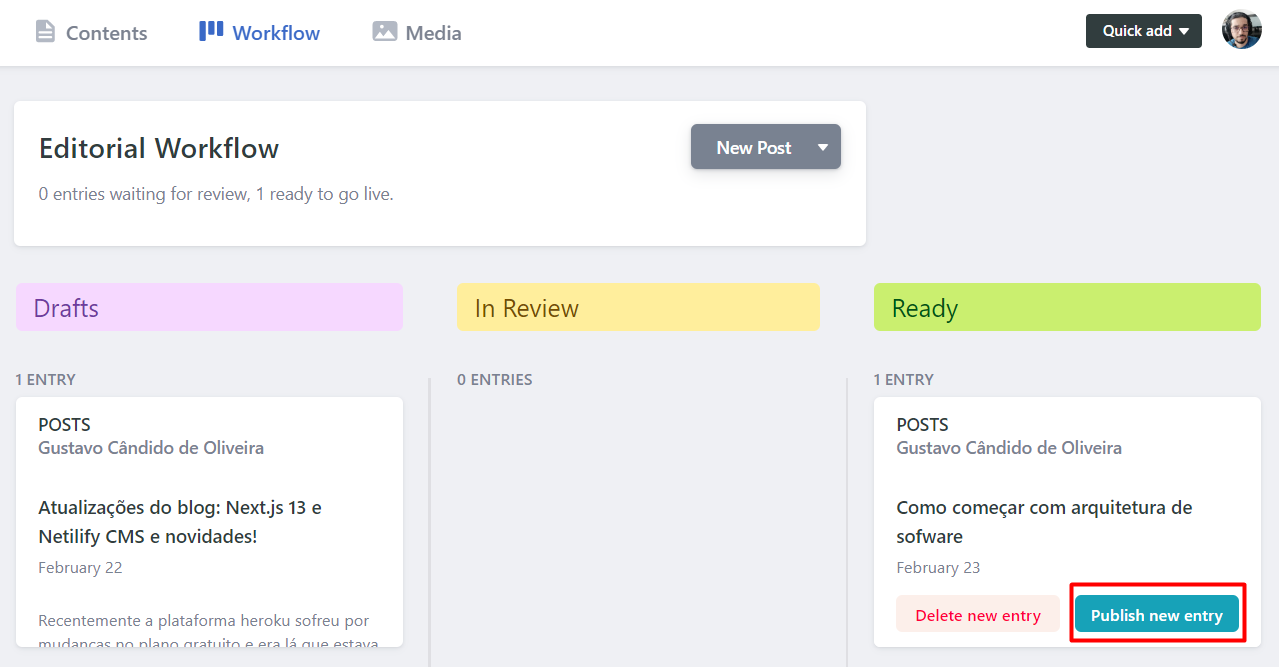Open the Quick add dropdown

1144,31
